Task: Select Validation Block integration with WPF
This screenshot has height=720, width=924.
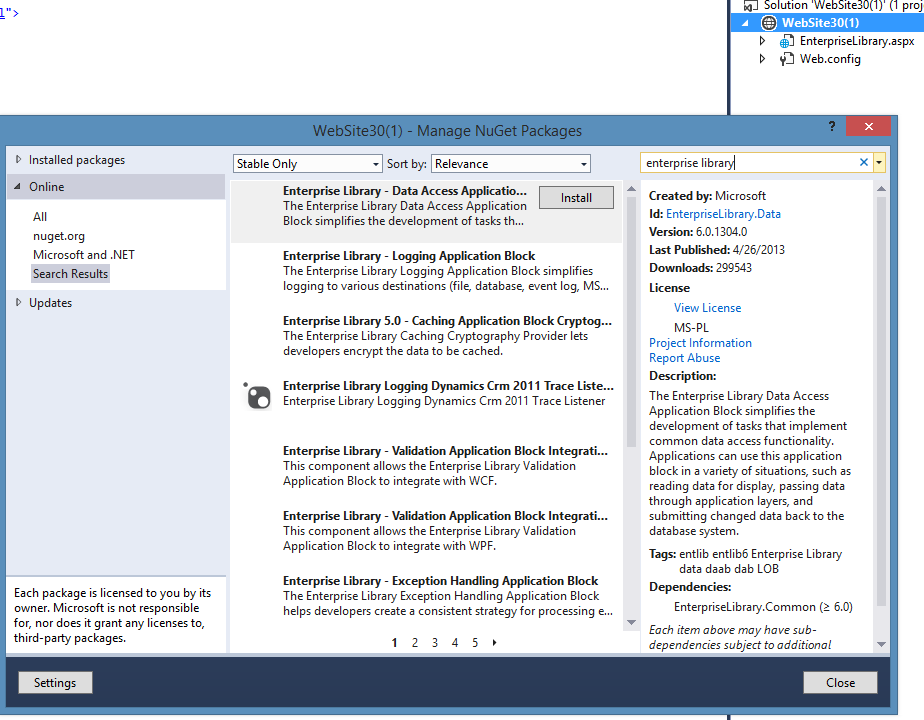Action: [x=426, y=531]
